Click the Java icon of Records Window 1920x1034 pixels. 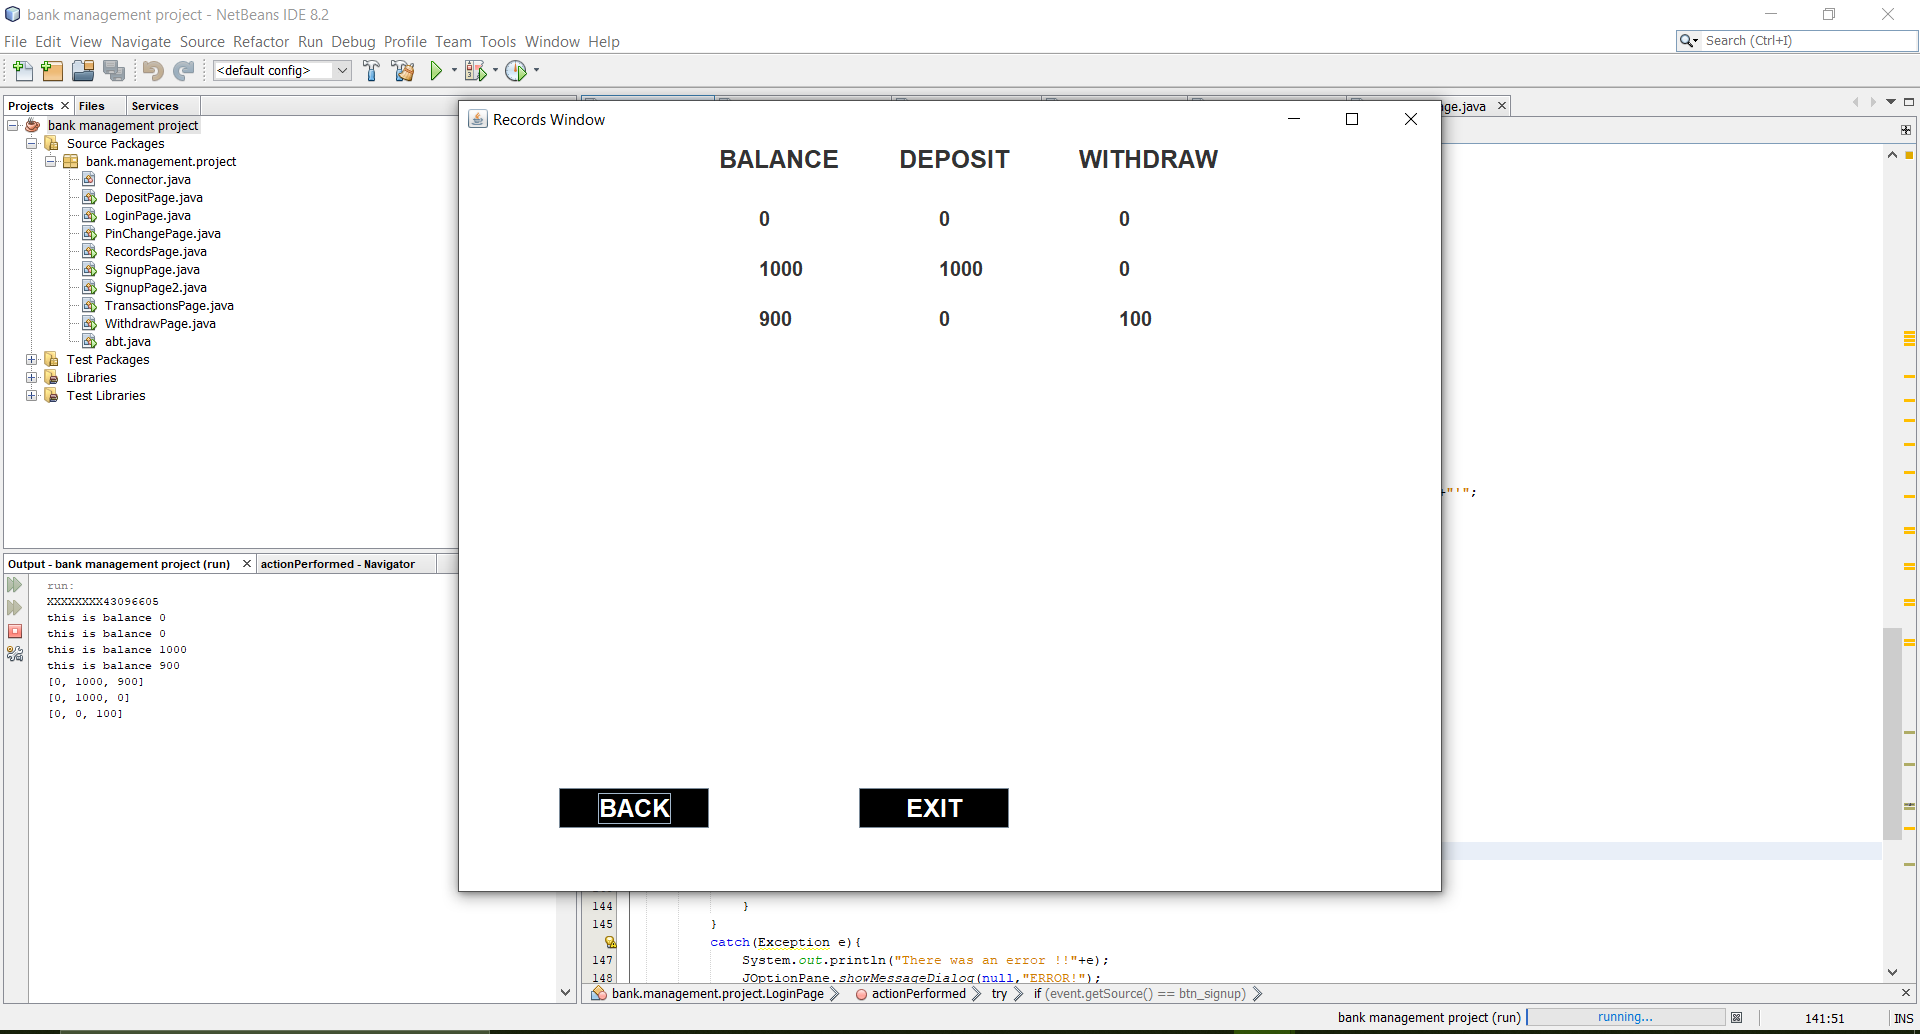point(478,119)
